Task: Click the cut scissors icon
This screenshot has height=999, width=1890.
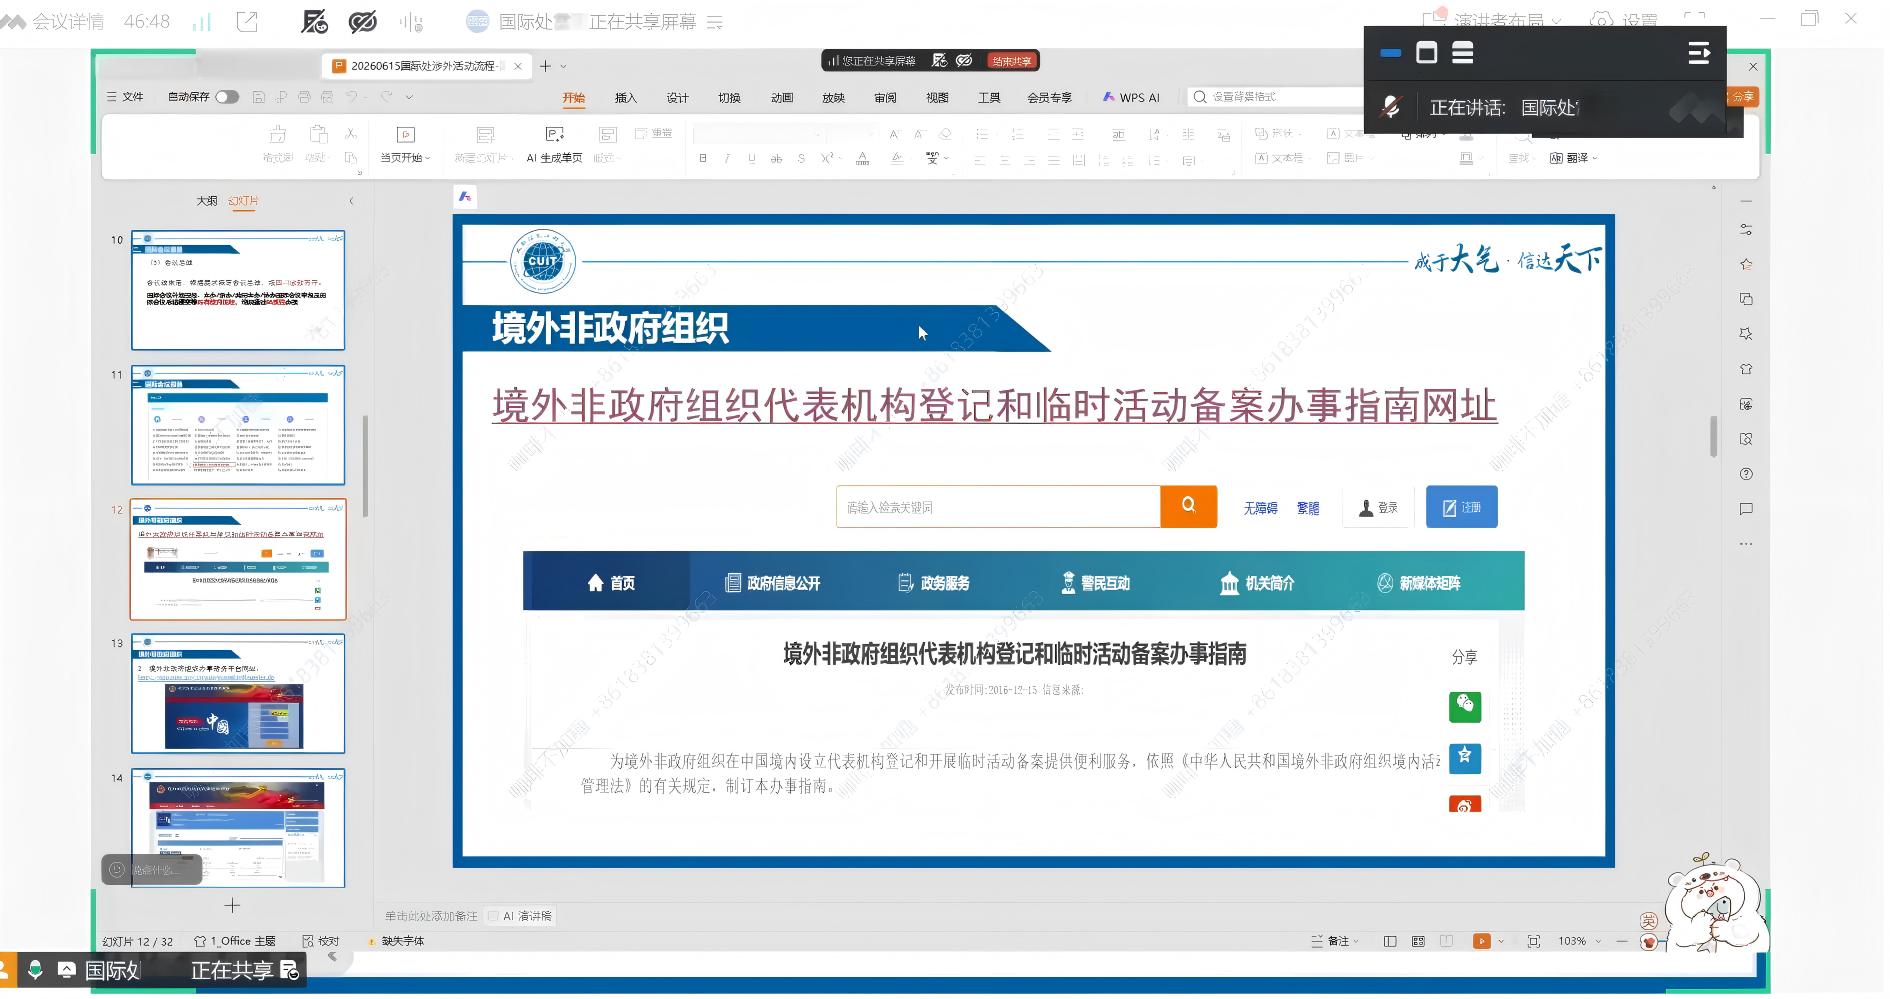Action: [351, 133]
